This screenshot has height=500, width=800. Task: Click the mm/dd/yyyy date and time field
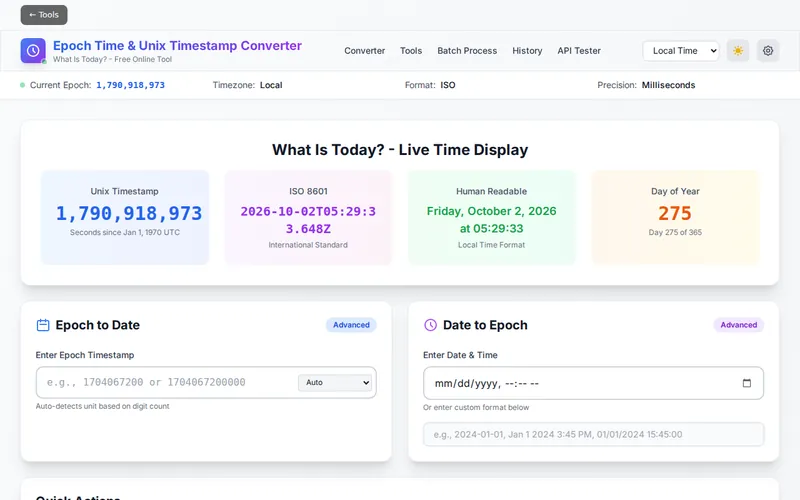point(593,383)
